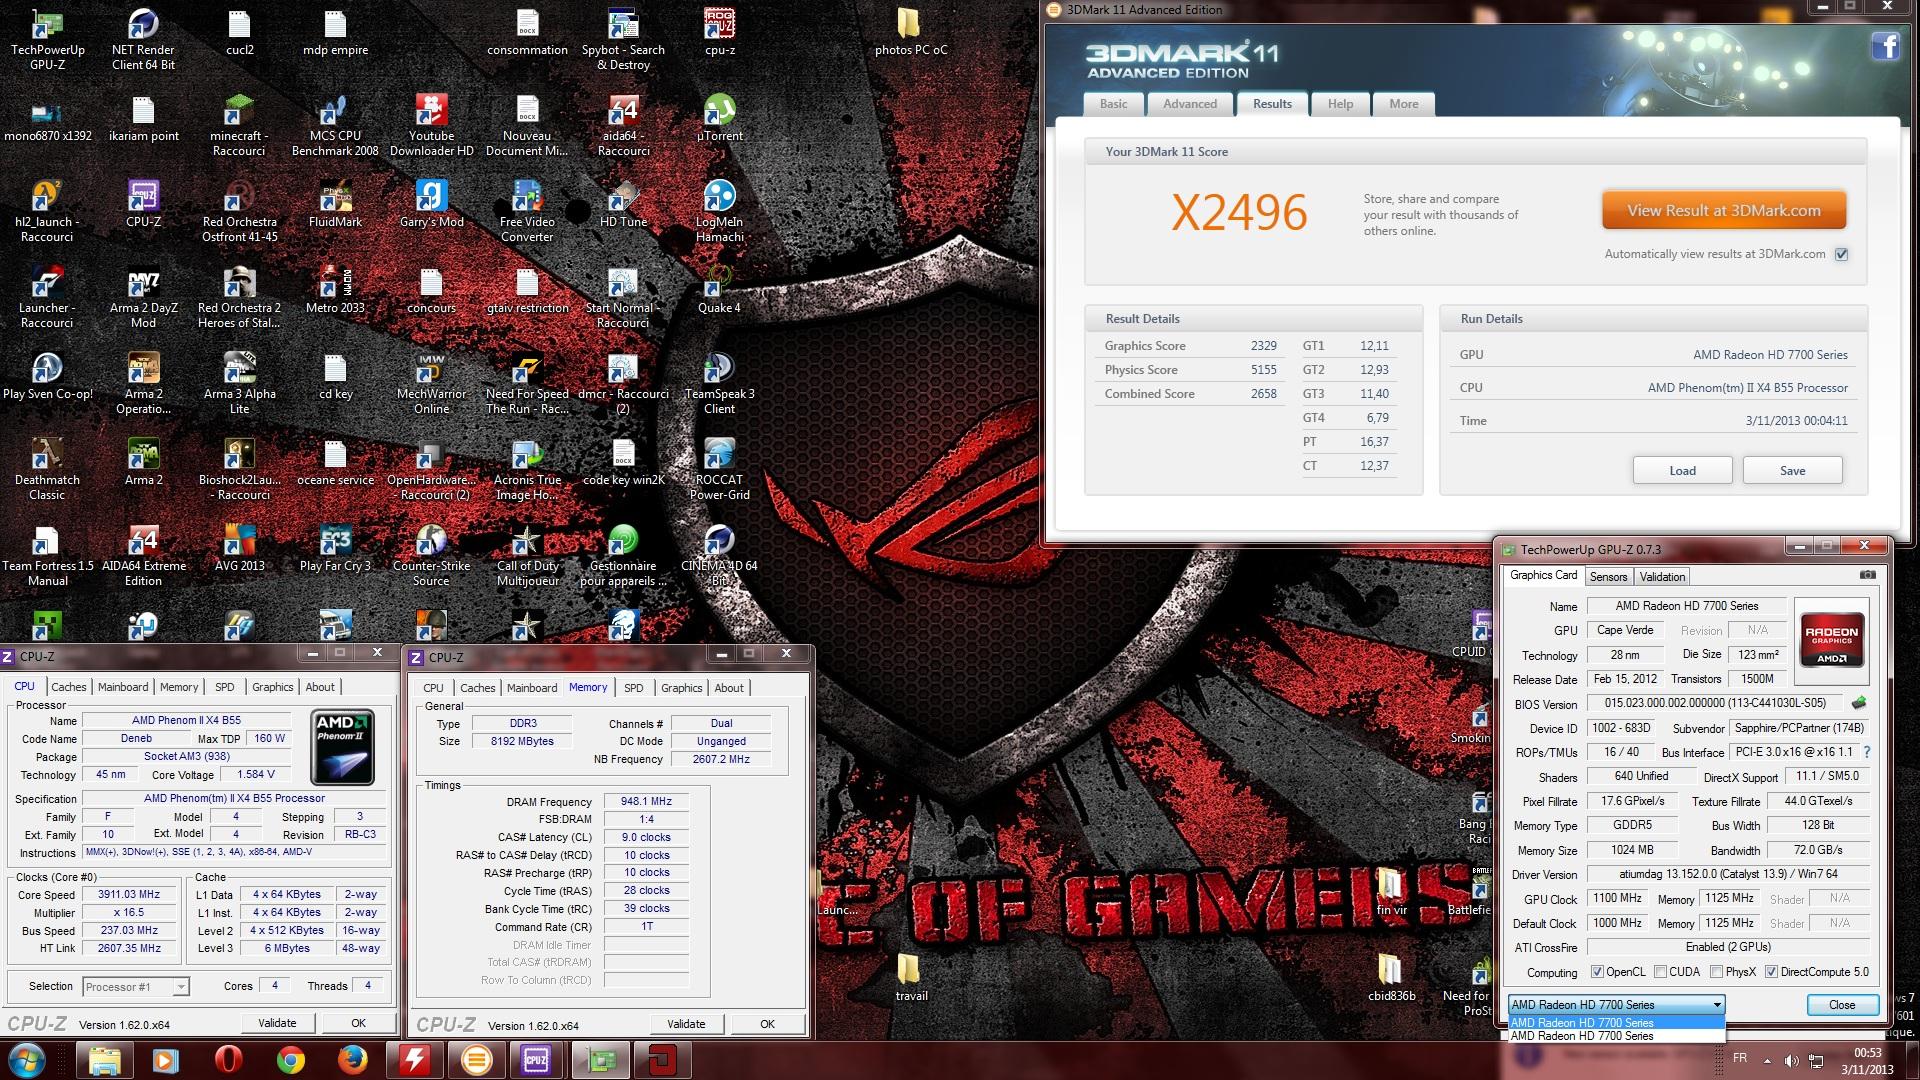Open ROCCAT Power-Grid shortcut

point(719,470)
